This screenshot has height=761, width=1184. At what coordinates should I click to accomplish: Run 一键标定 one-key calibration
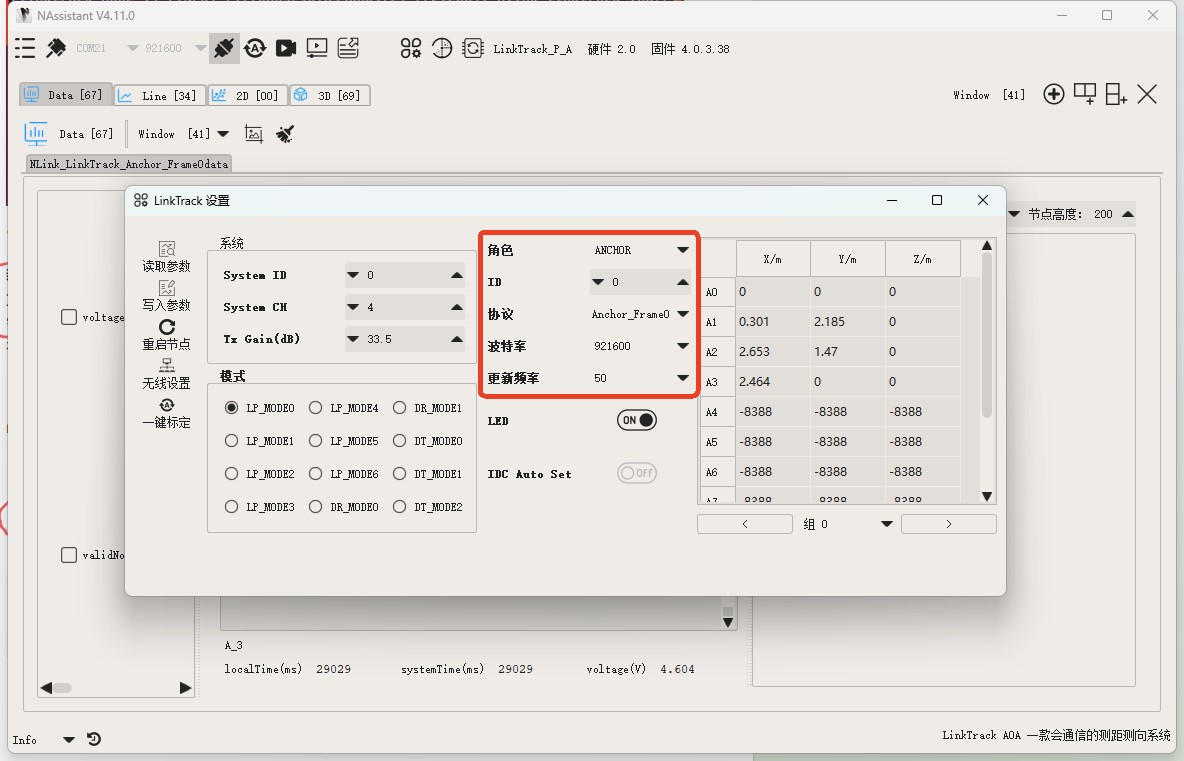(166, 405)
